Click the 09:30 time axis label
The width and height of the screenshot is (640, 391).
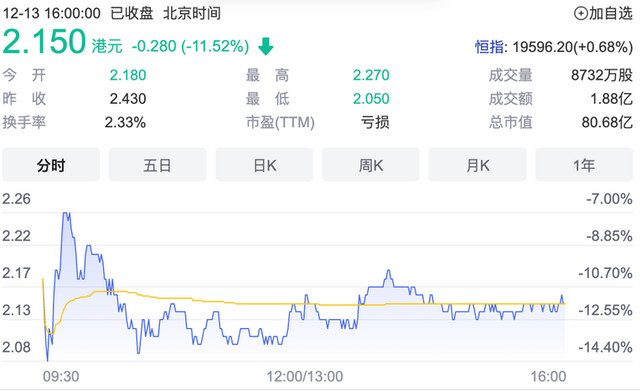coord(61,376)
